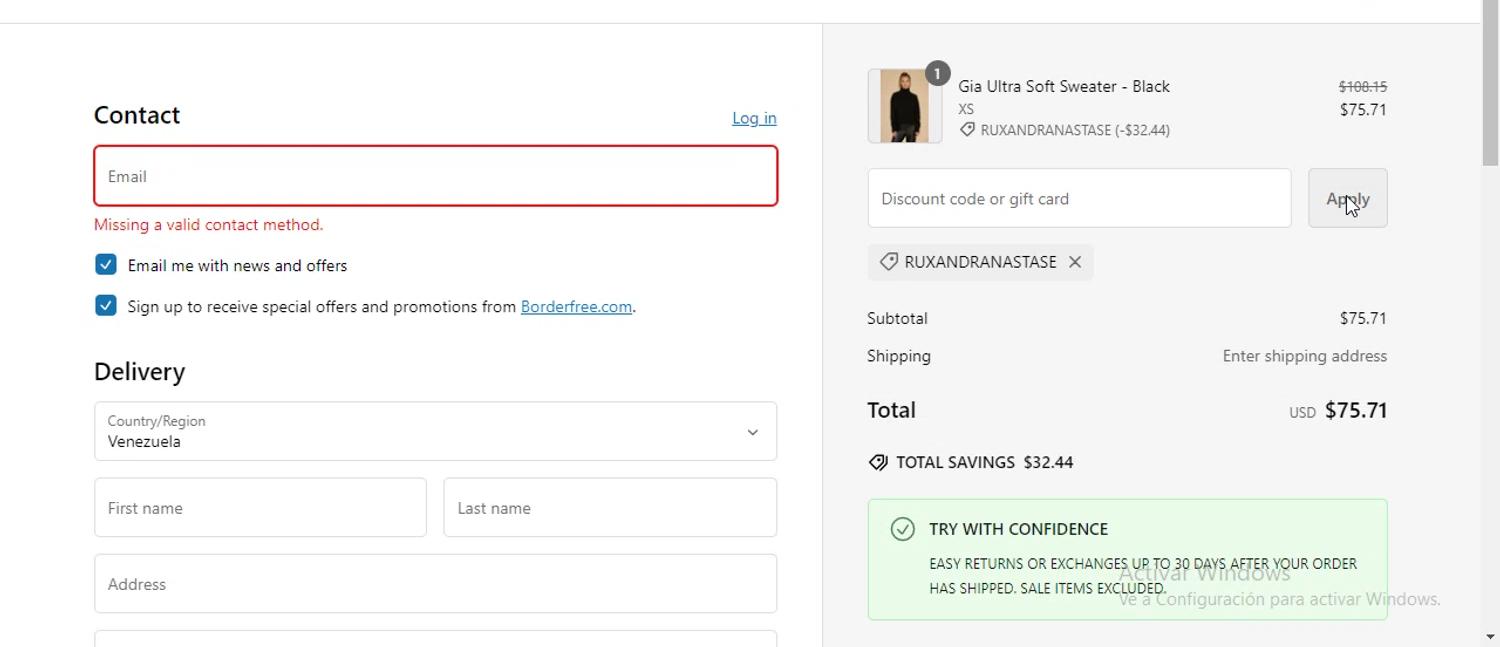Focus the Email input field

[x=435, y=177]
